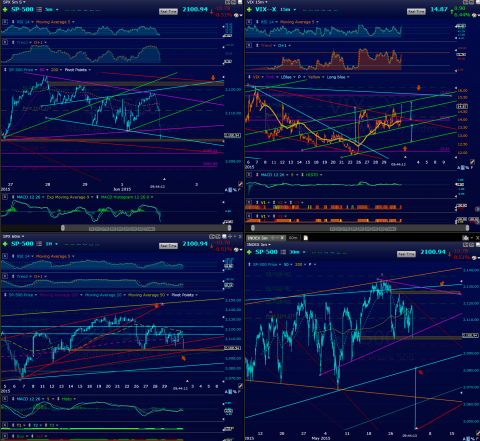Open VIX 15m title menu
This screenshot has height=441, width=480.
click(x=257, y=2)
